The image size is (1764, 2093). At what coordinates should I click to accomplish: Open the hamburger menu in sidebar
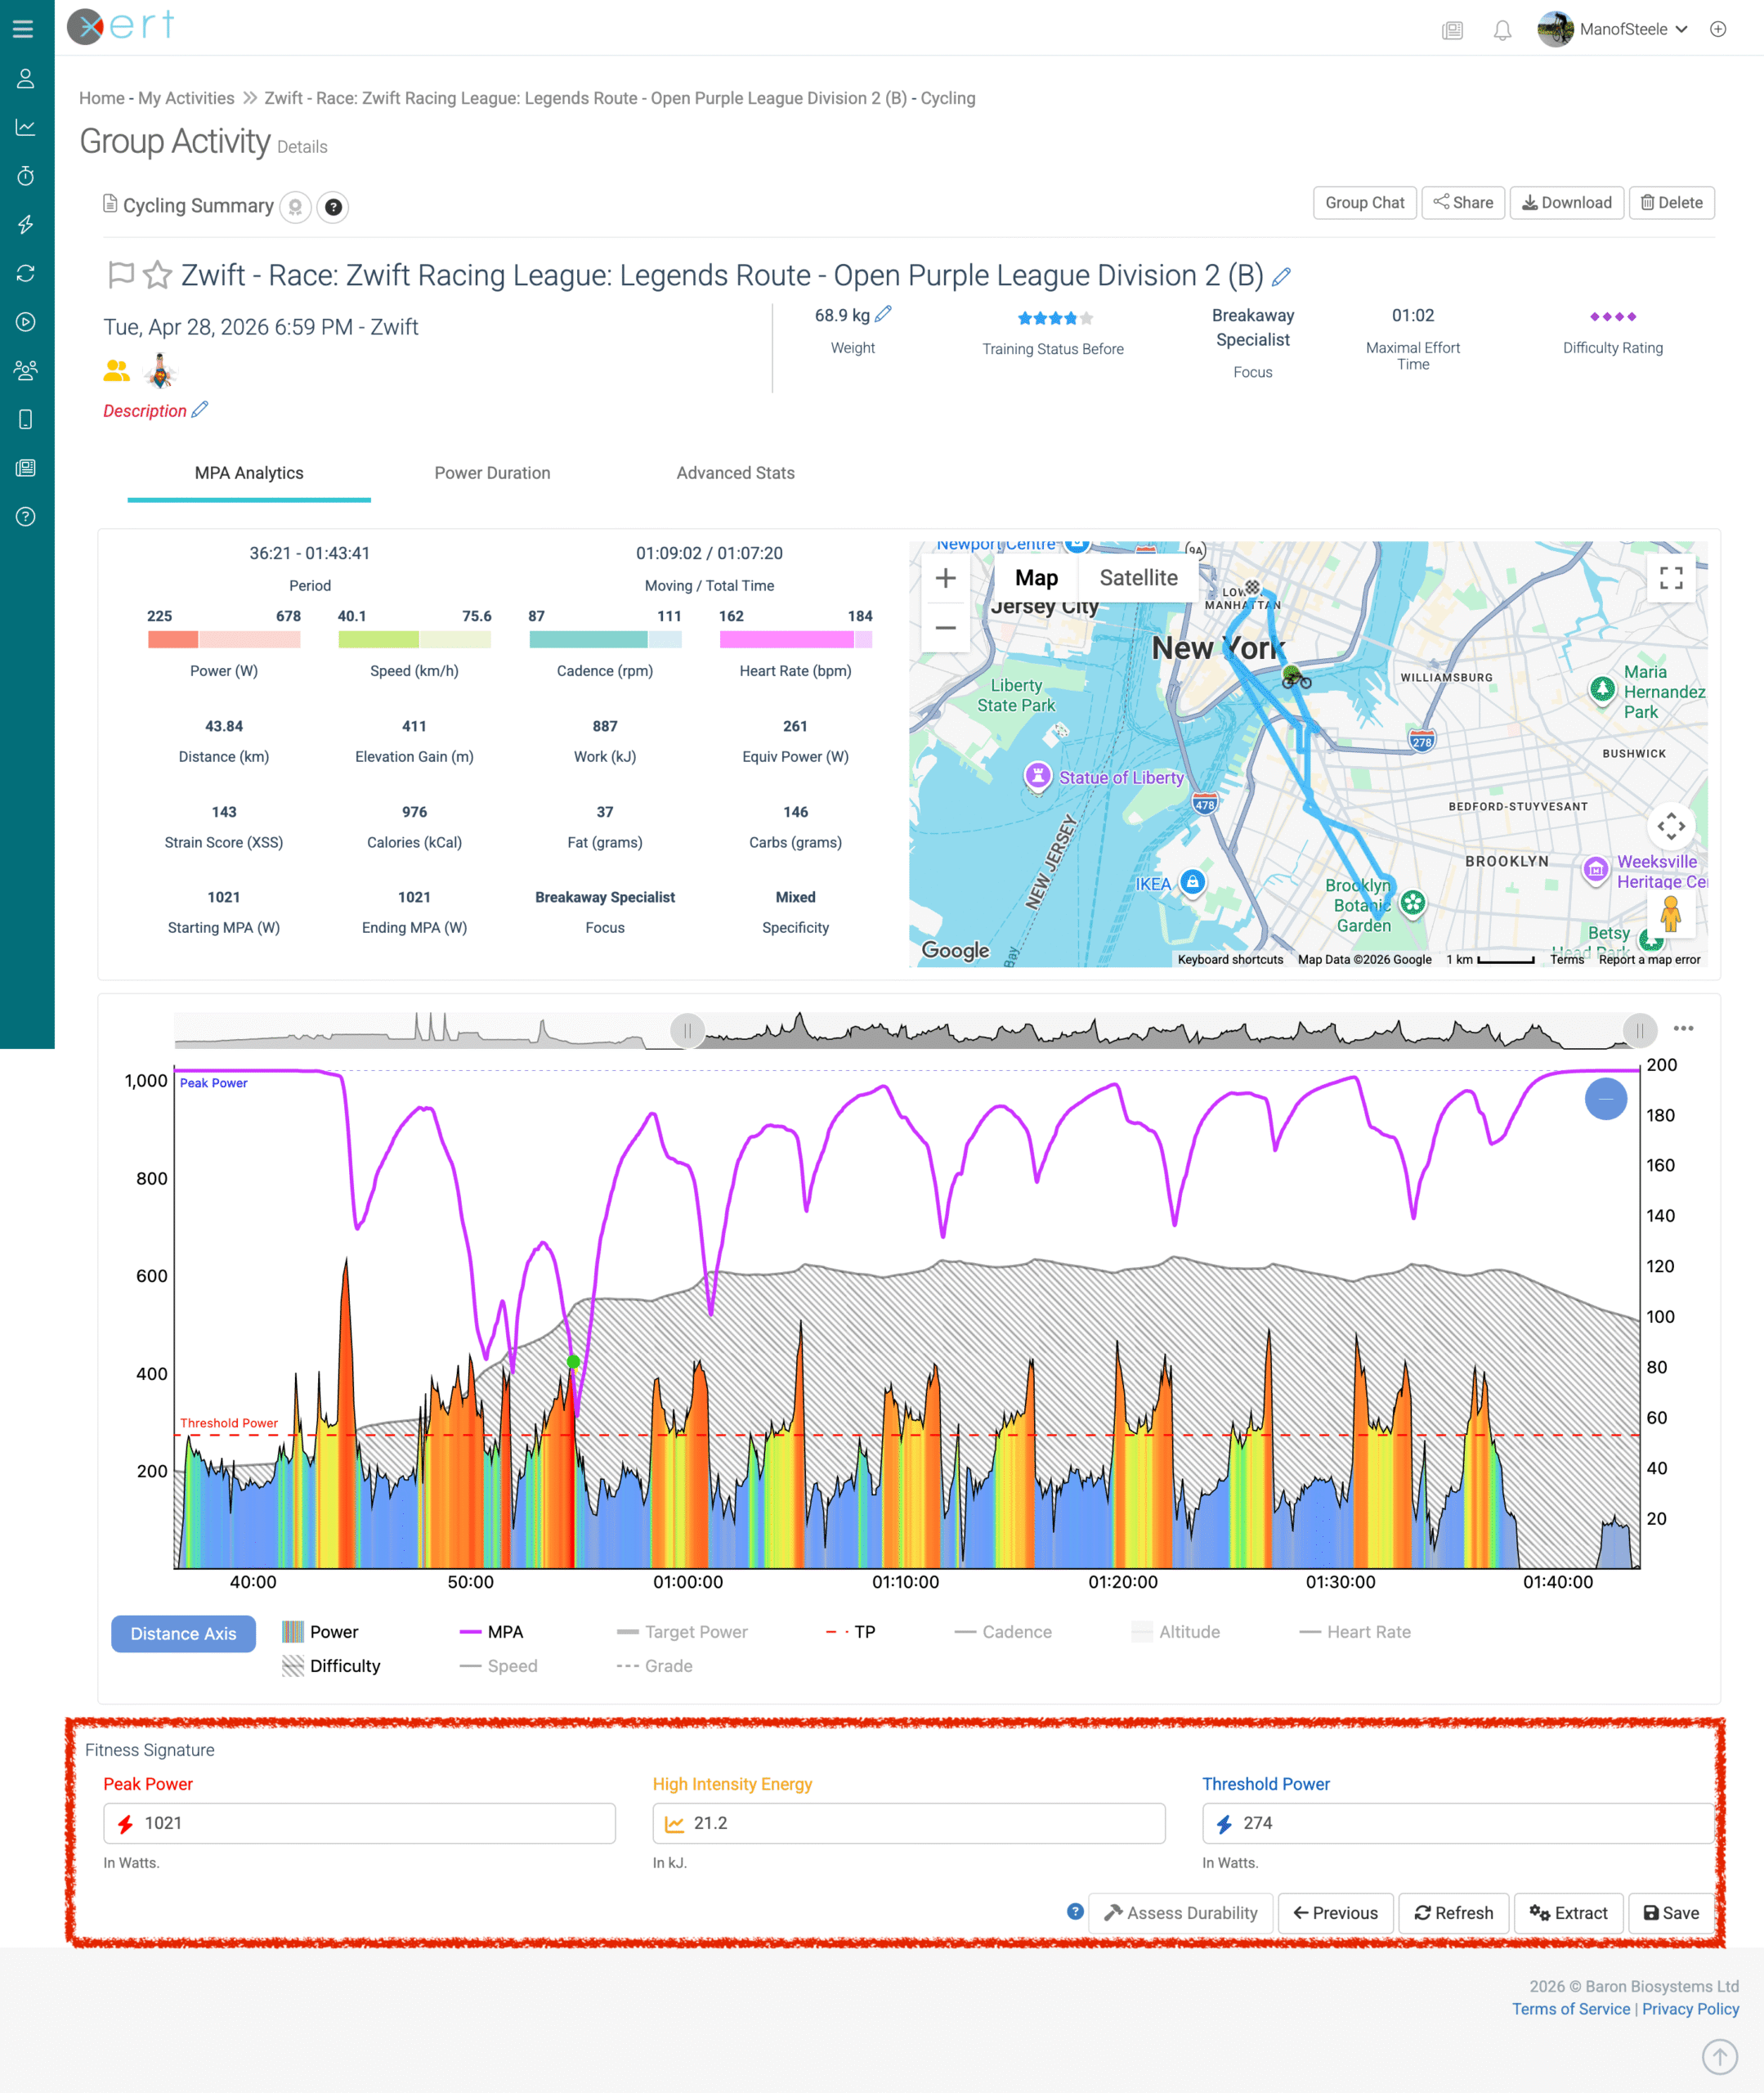pos(23,29)
